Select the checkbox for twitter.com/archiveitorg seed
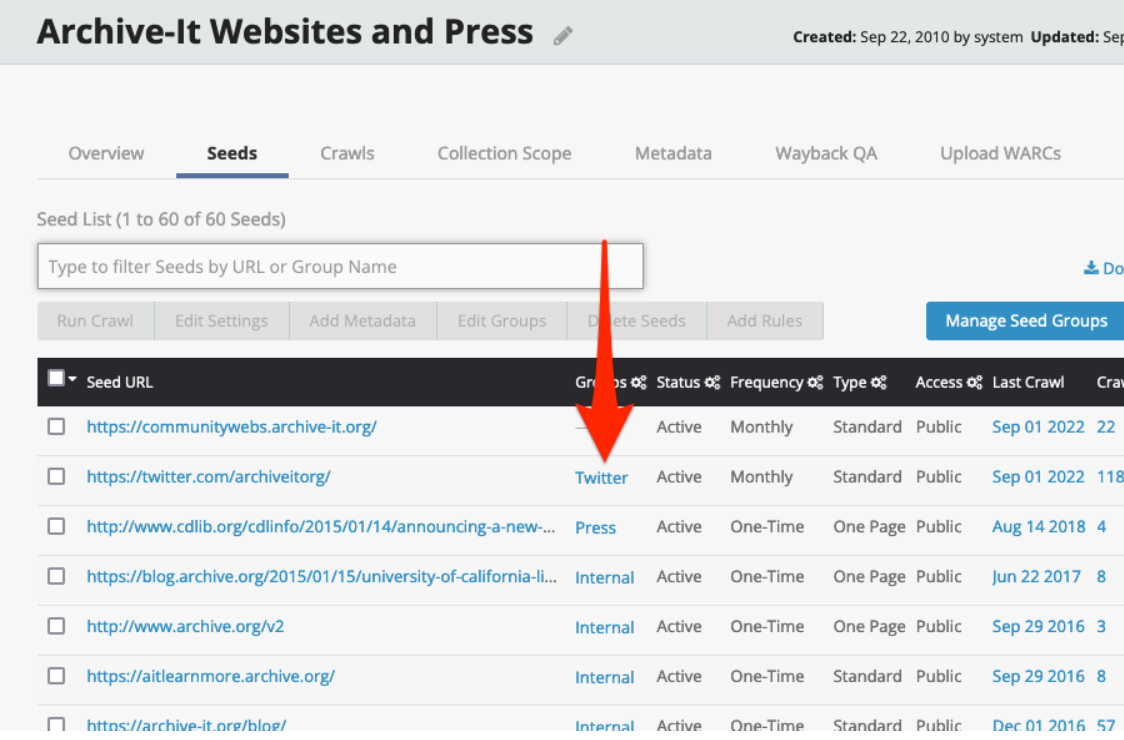Image resolution: width=1124 pixels, height=740 pixels. point(57,477)
